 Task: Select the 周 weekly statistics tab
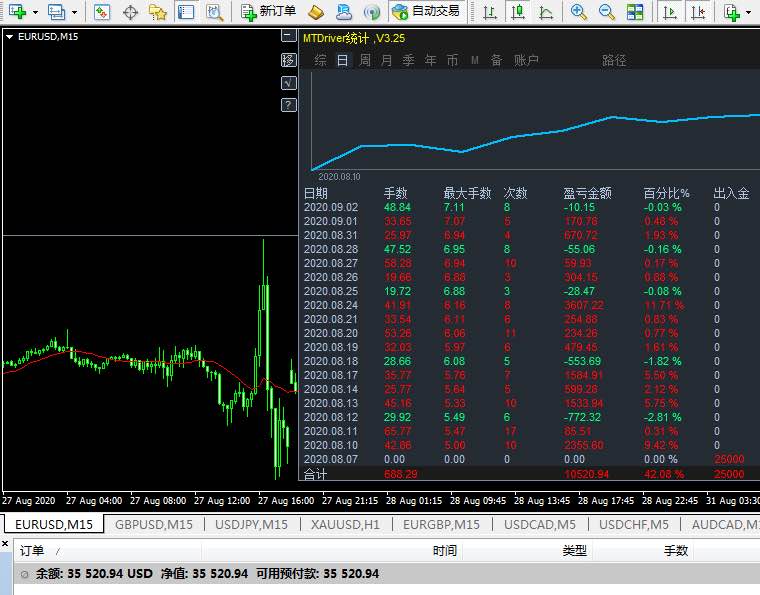pyautogui.click(x=364, y=60)
